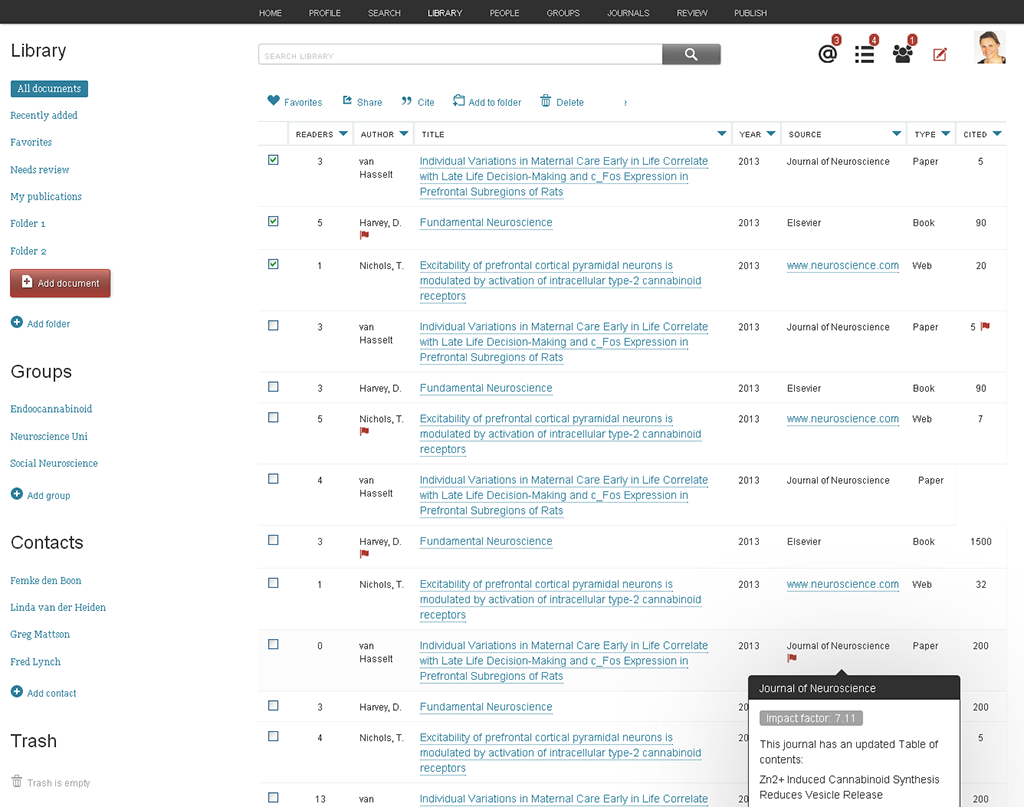The image size is (1024, 807).
Task: Open JOURNALS in top navigation
Action: pos(628,13)
